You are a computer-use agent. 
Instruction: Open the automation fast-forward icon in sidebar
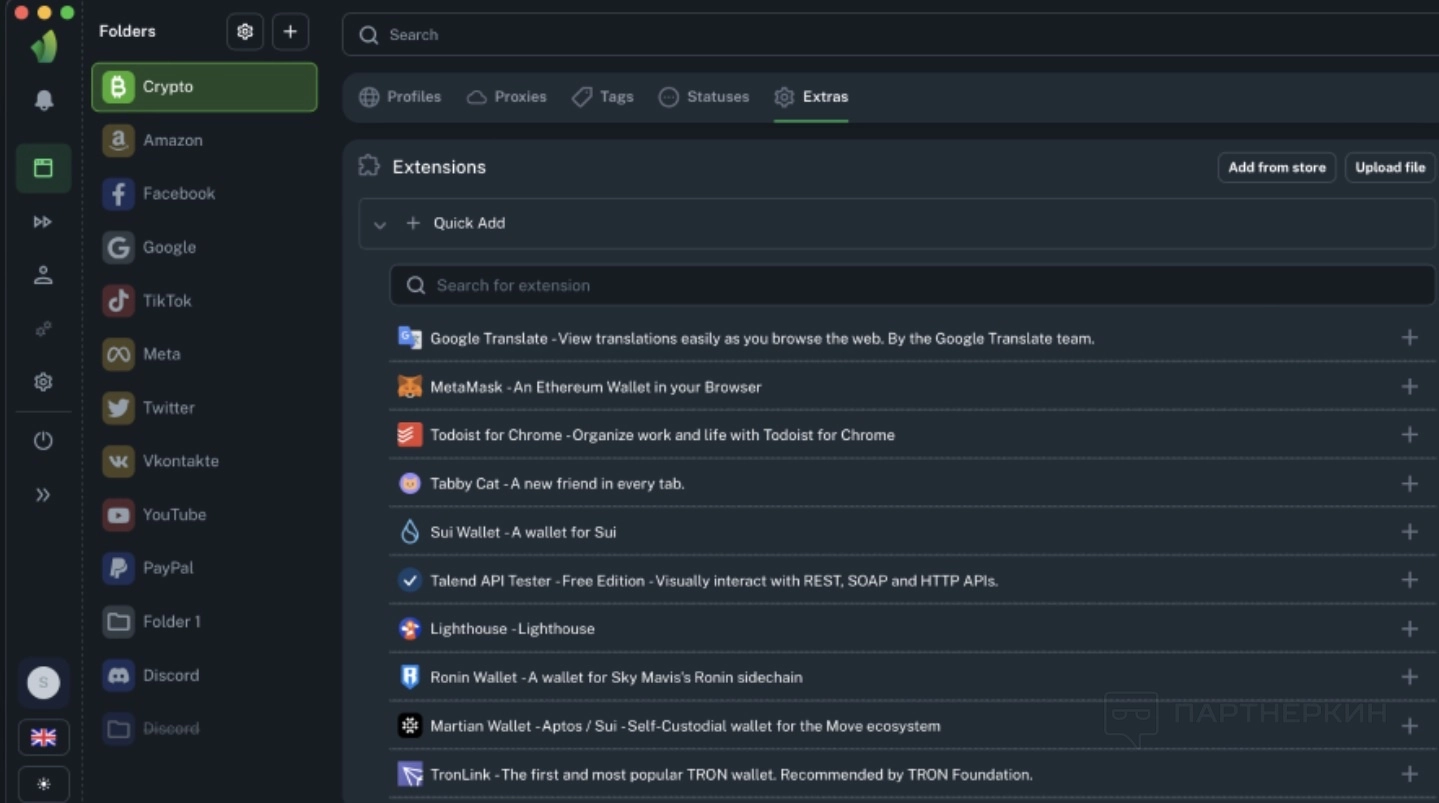point(43,222)
